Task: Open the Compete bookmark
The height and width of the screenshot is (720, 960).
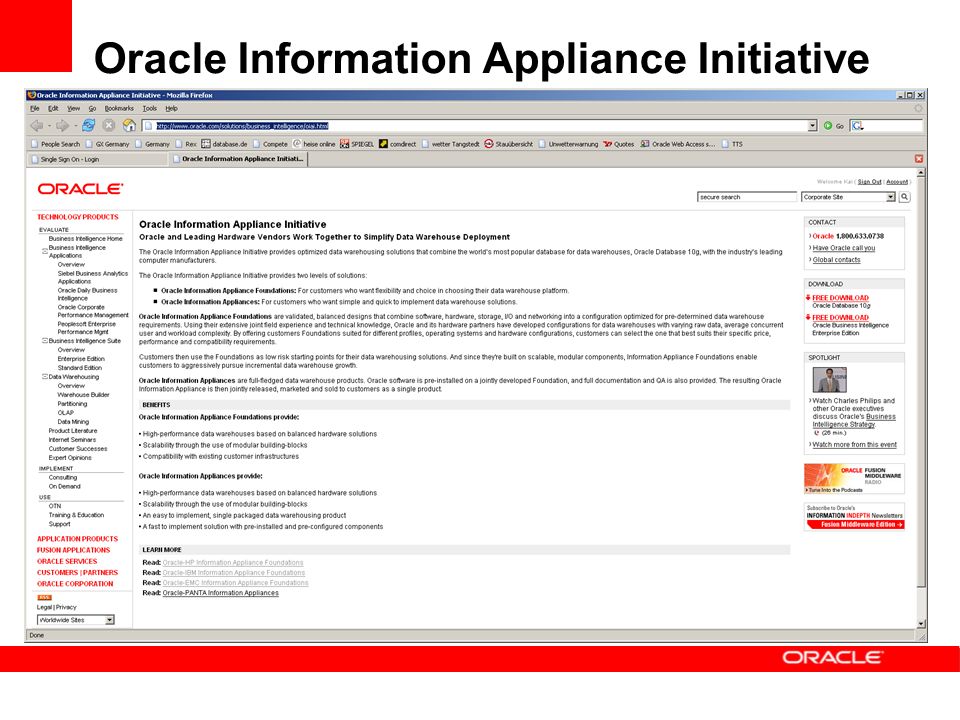Action: pos(270,144)
